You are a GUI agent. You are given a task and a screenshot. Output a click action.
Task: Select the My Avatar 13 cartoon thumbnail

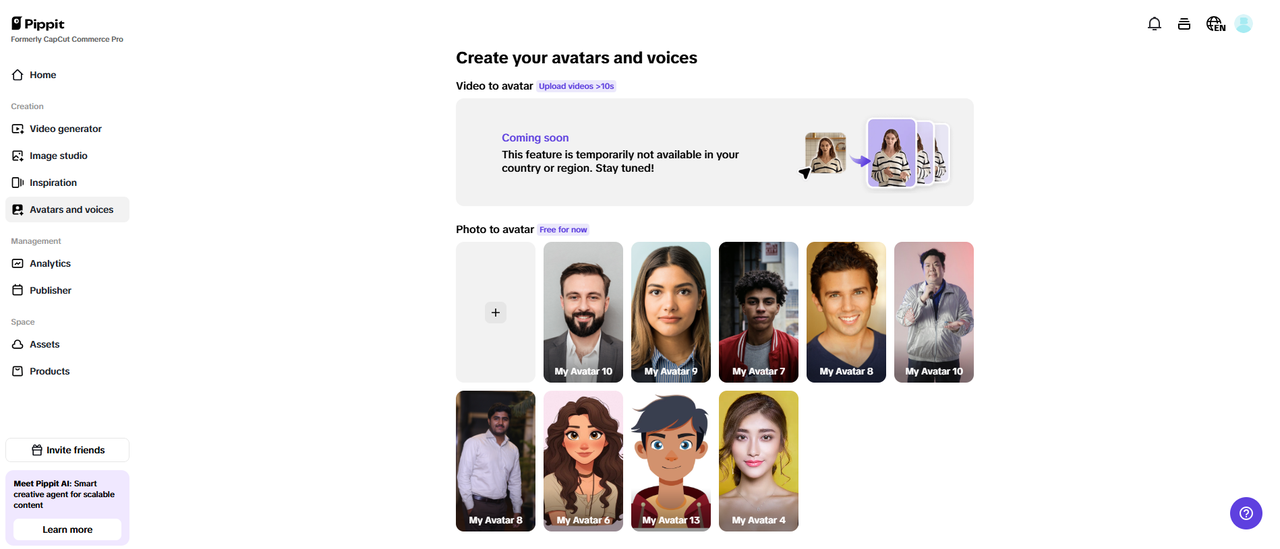tap(670, 461)
